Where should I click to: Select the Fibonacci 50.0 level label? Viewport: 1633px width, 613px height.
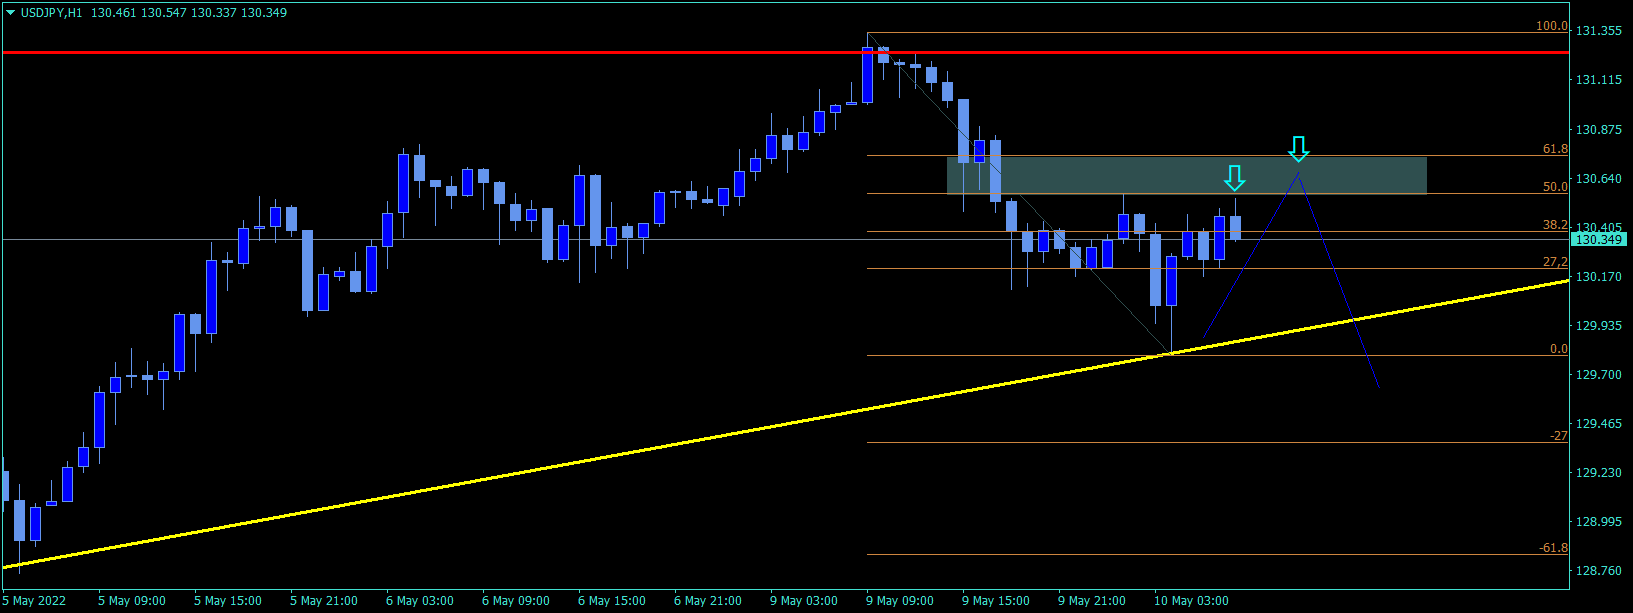[1555, 187]
